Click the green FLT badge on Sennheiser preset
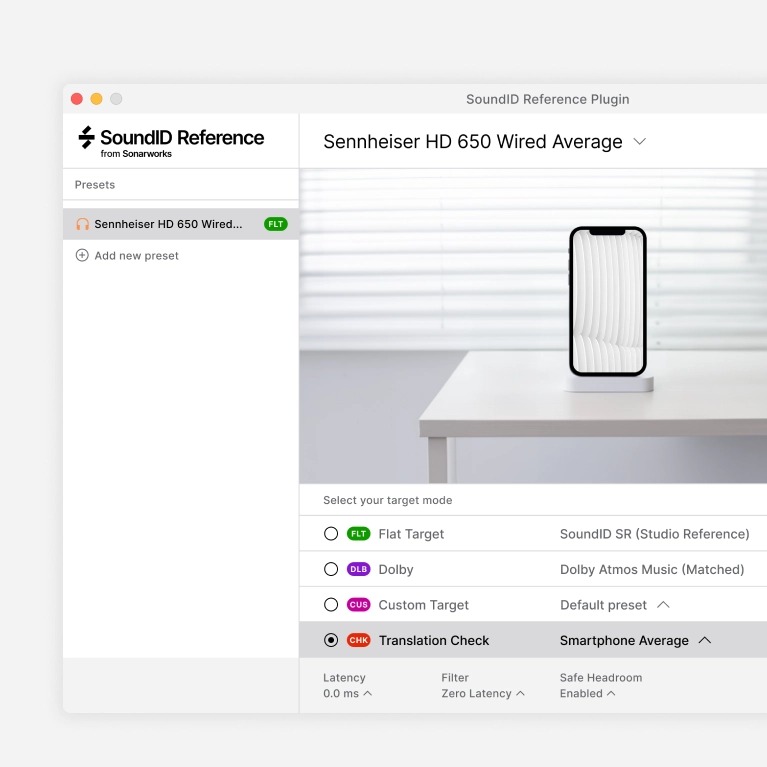Viewport: 767px width, 767px height. [276, 224]
